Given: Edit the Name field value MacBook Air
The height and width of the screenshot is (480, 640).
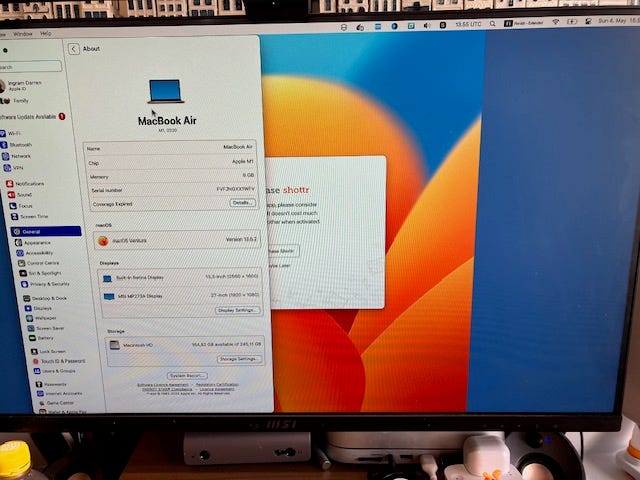Looking at the screenshot, I should click(238, 147).
